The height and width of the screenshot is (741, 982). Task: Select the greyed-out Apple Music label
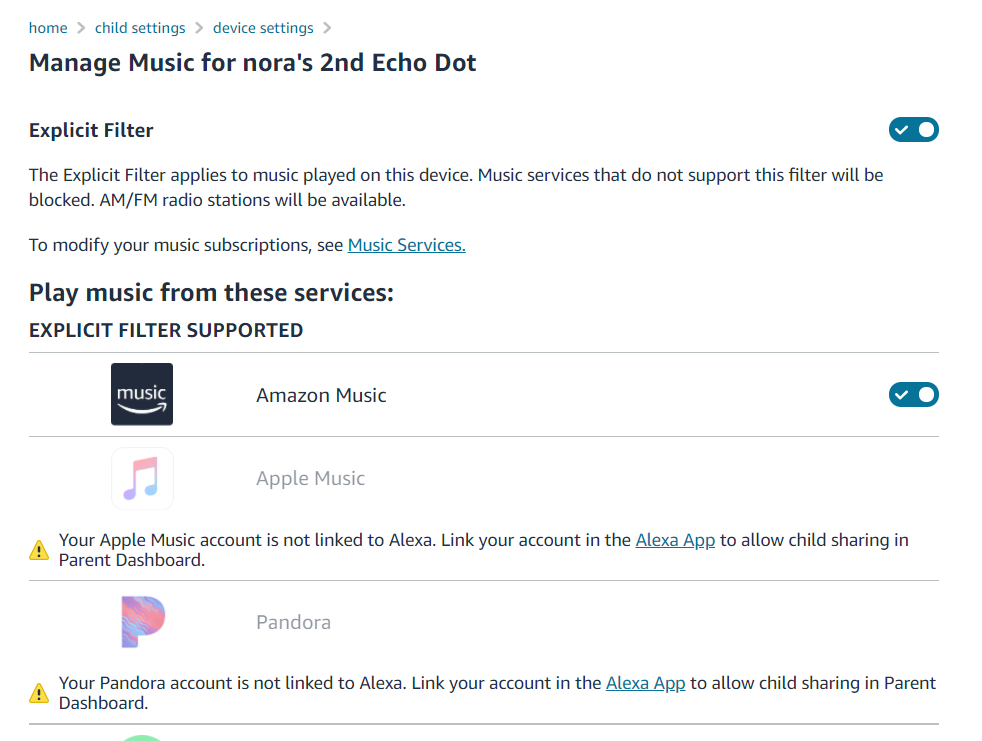point(310,478)
